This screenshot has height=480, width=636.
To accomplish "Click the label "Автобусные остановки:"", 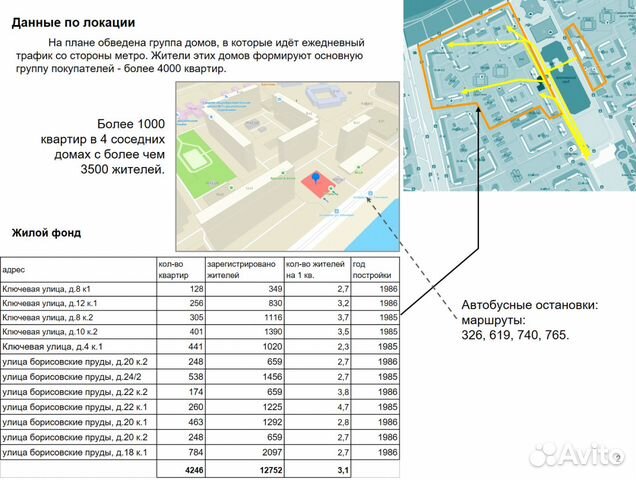I will [530, 305].
